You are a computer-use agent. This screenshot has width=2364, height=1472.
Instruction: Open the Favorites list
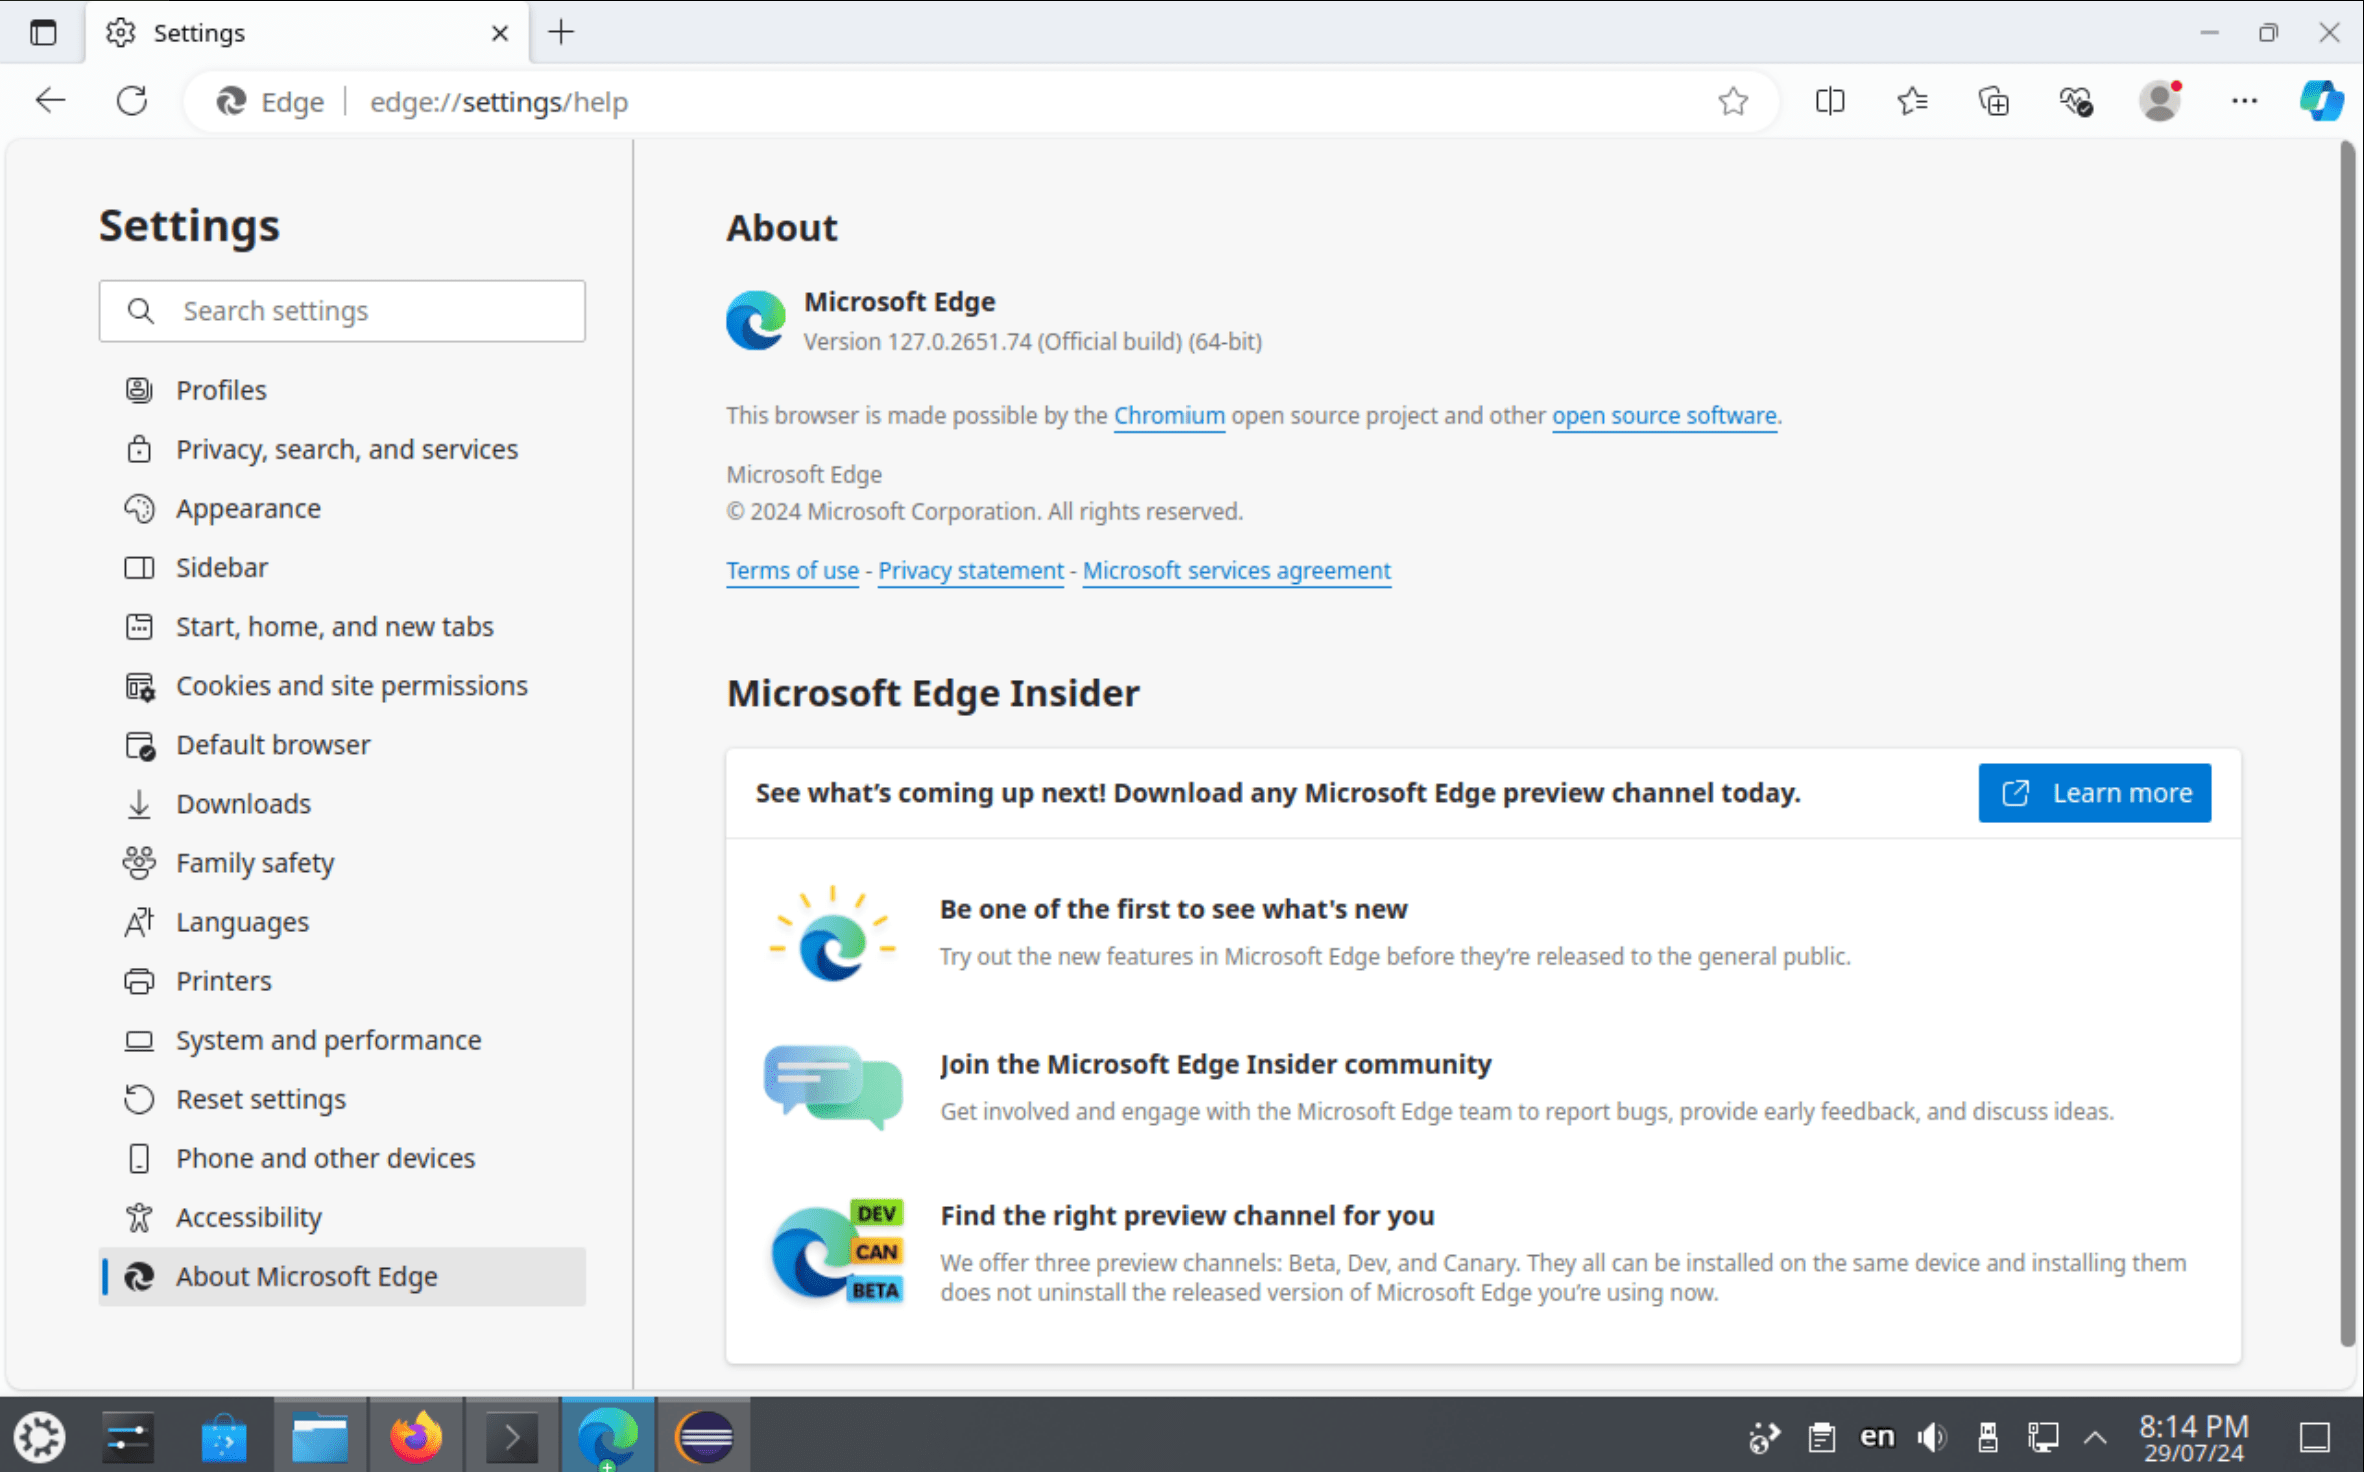(1912, 100)
